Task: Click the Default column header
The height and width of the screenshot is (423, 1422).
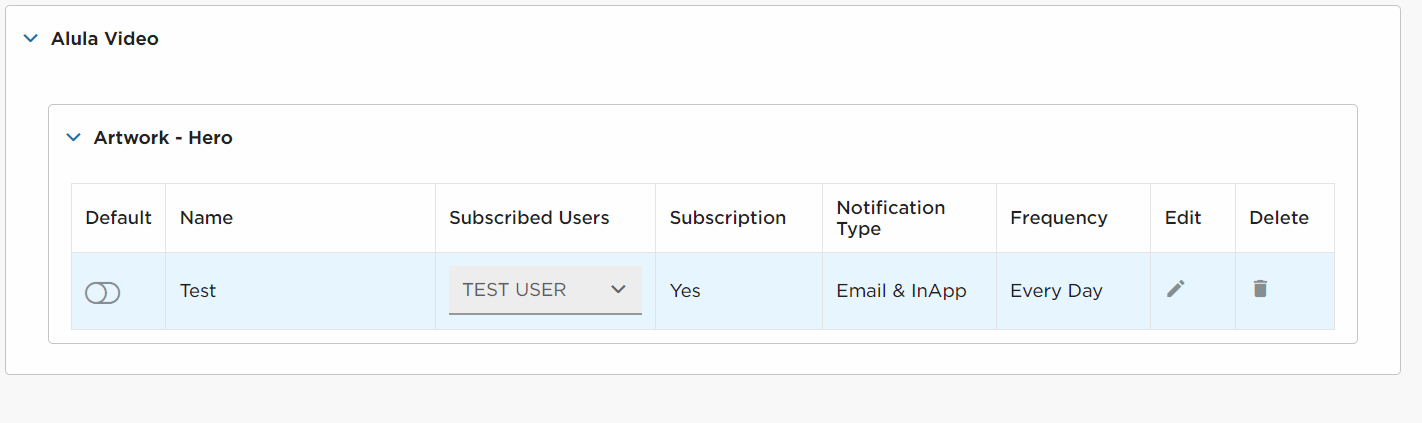Action: (119, 218)
